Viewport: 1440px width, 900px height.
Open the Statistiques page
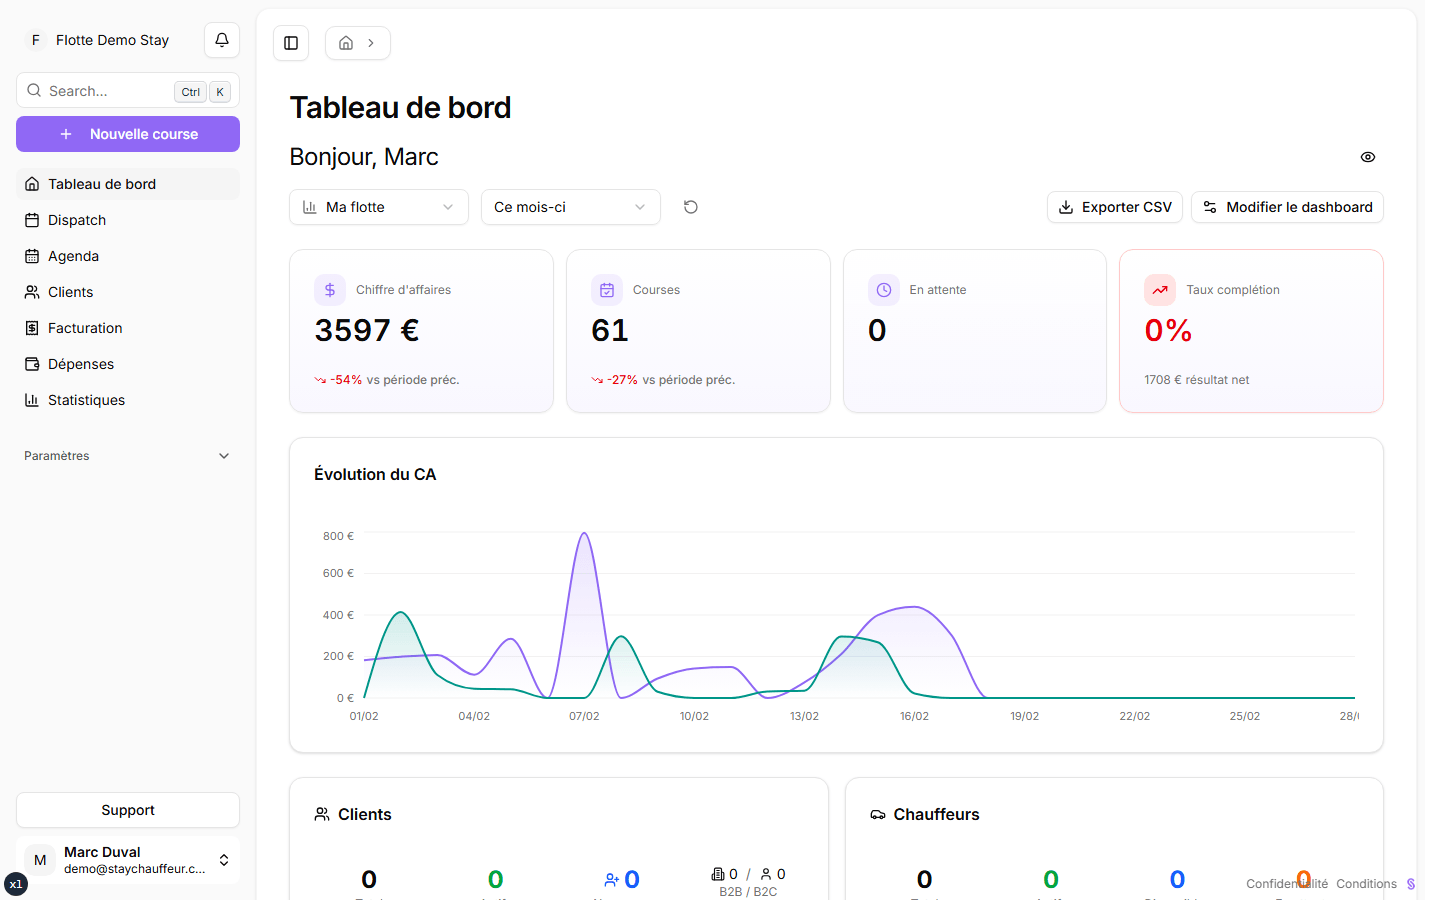click(86, 400)
